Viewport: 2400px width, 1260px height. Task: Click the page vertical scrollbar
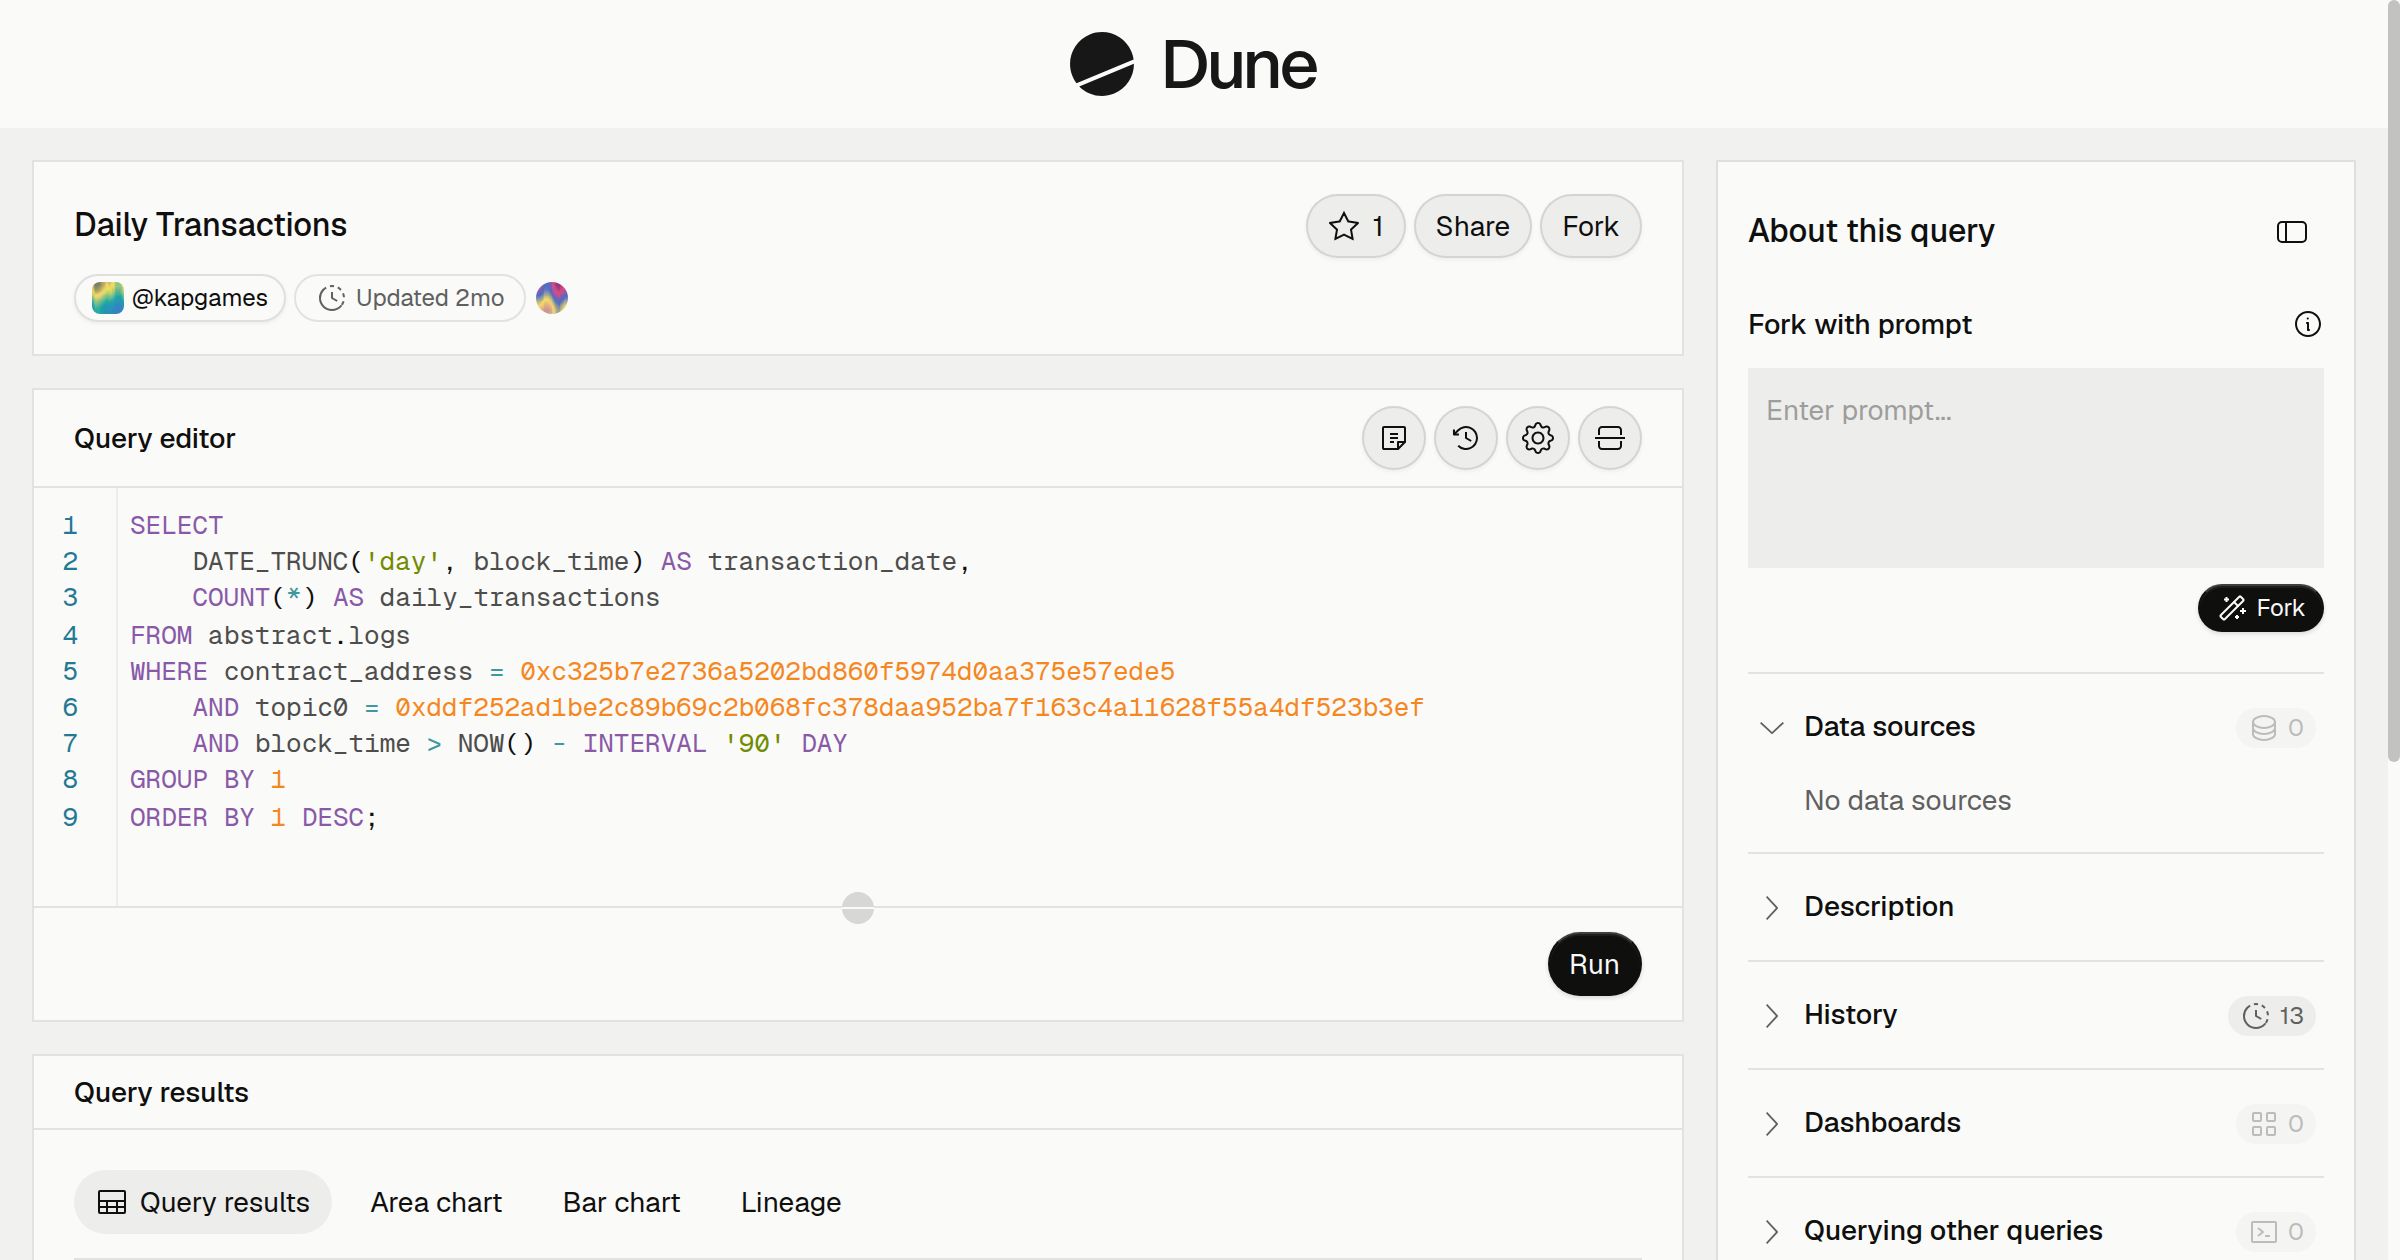(2393, 380)
